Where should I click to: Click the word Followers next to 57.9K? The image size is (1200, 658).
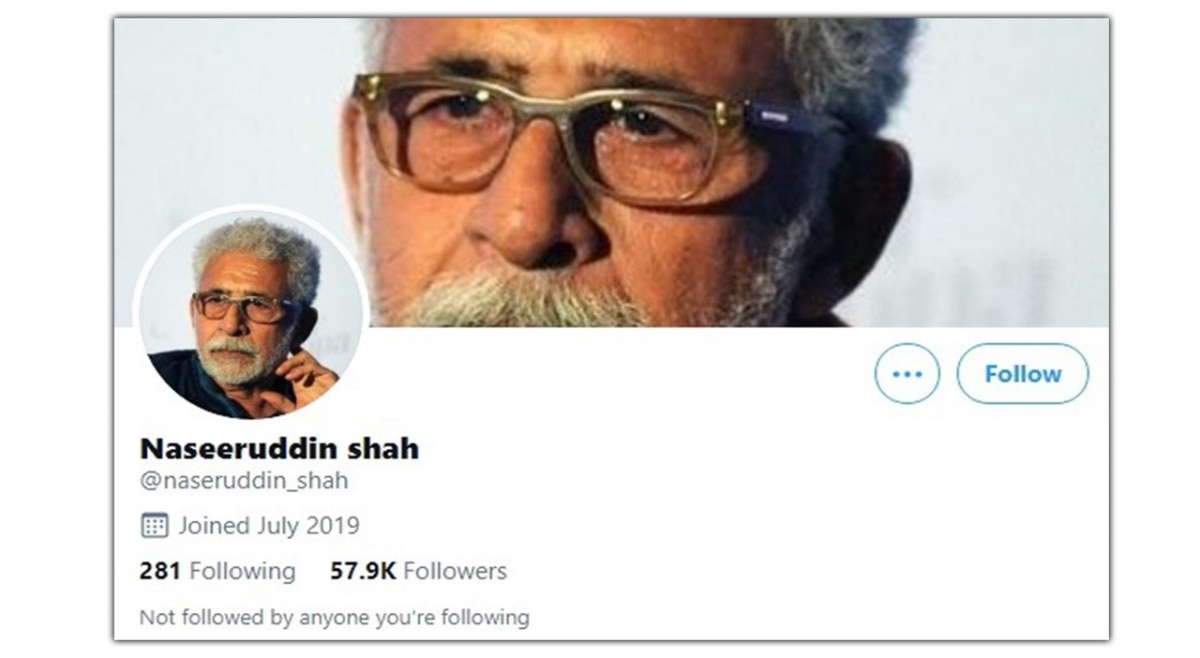pos(455,572)
